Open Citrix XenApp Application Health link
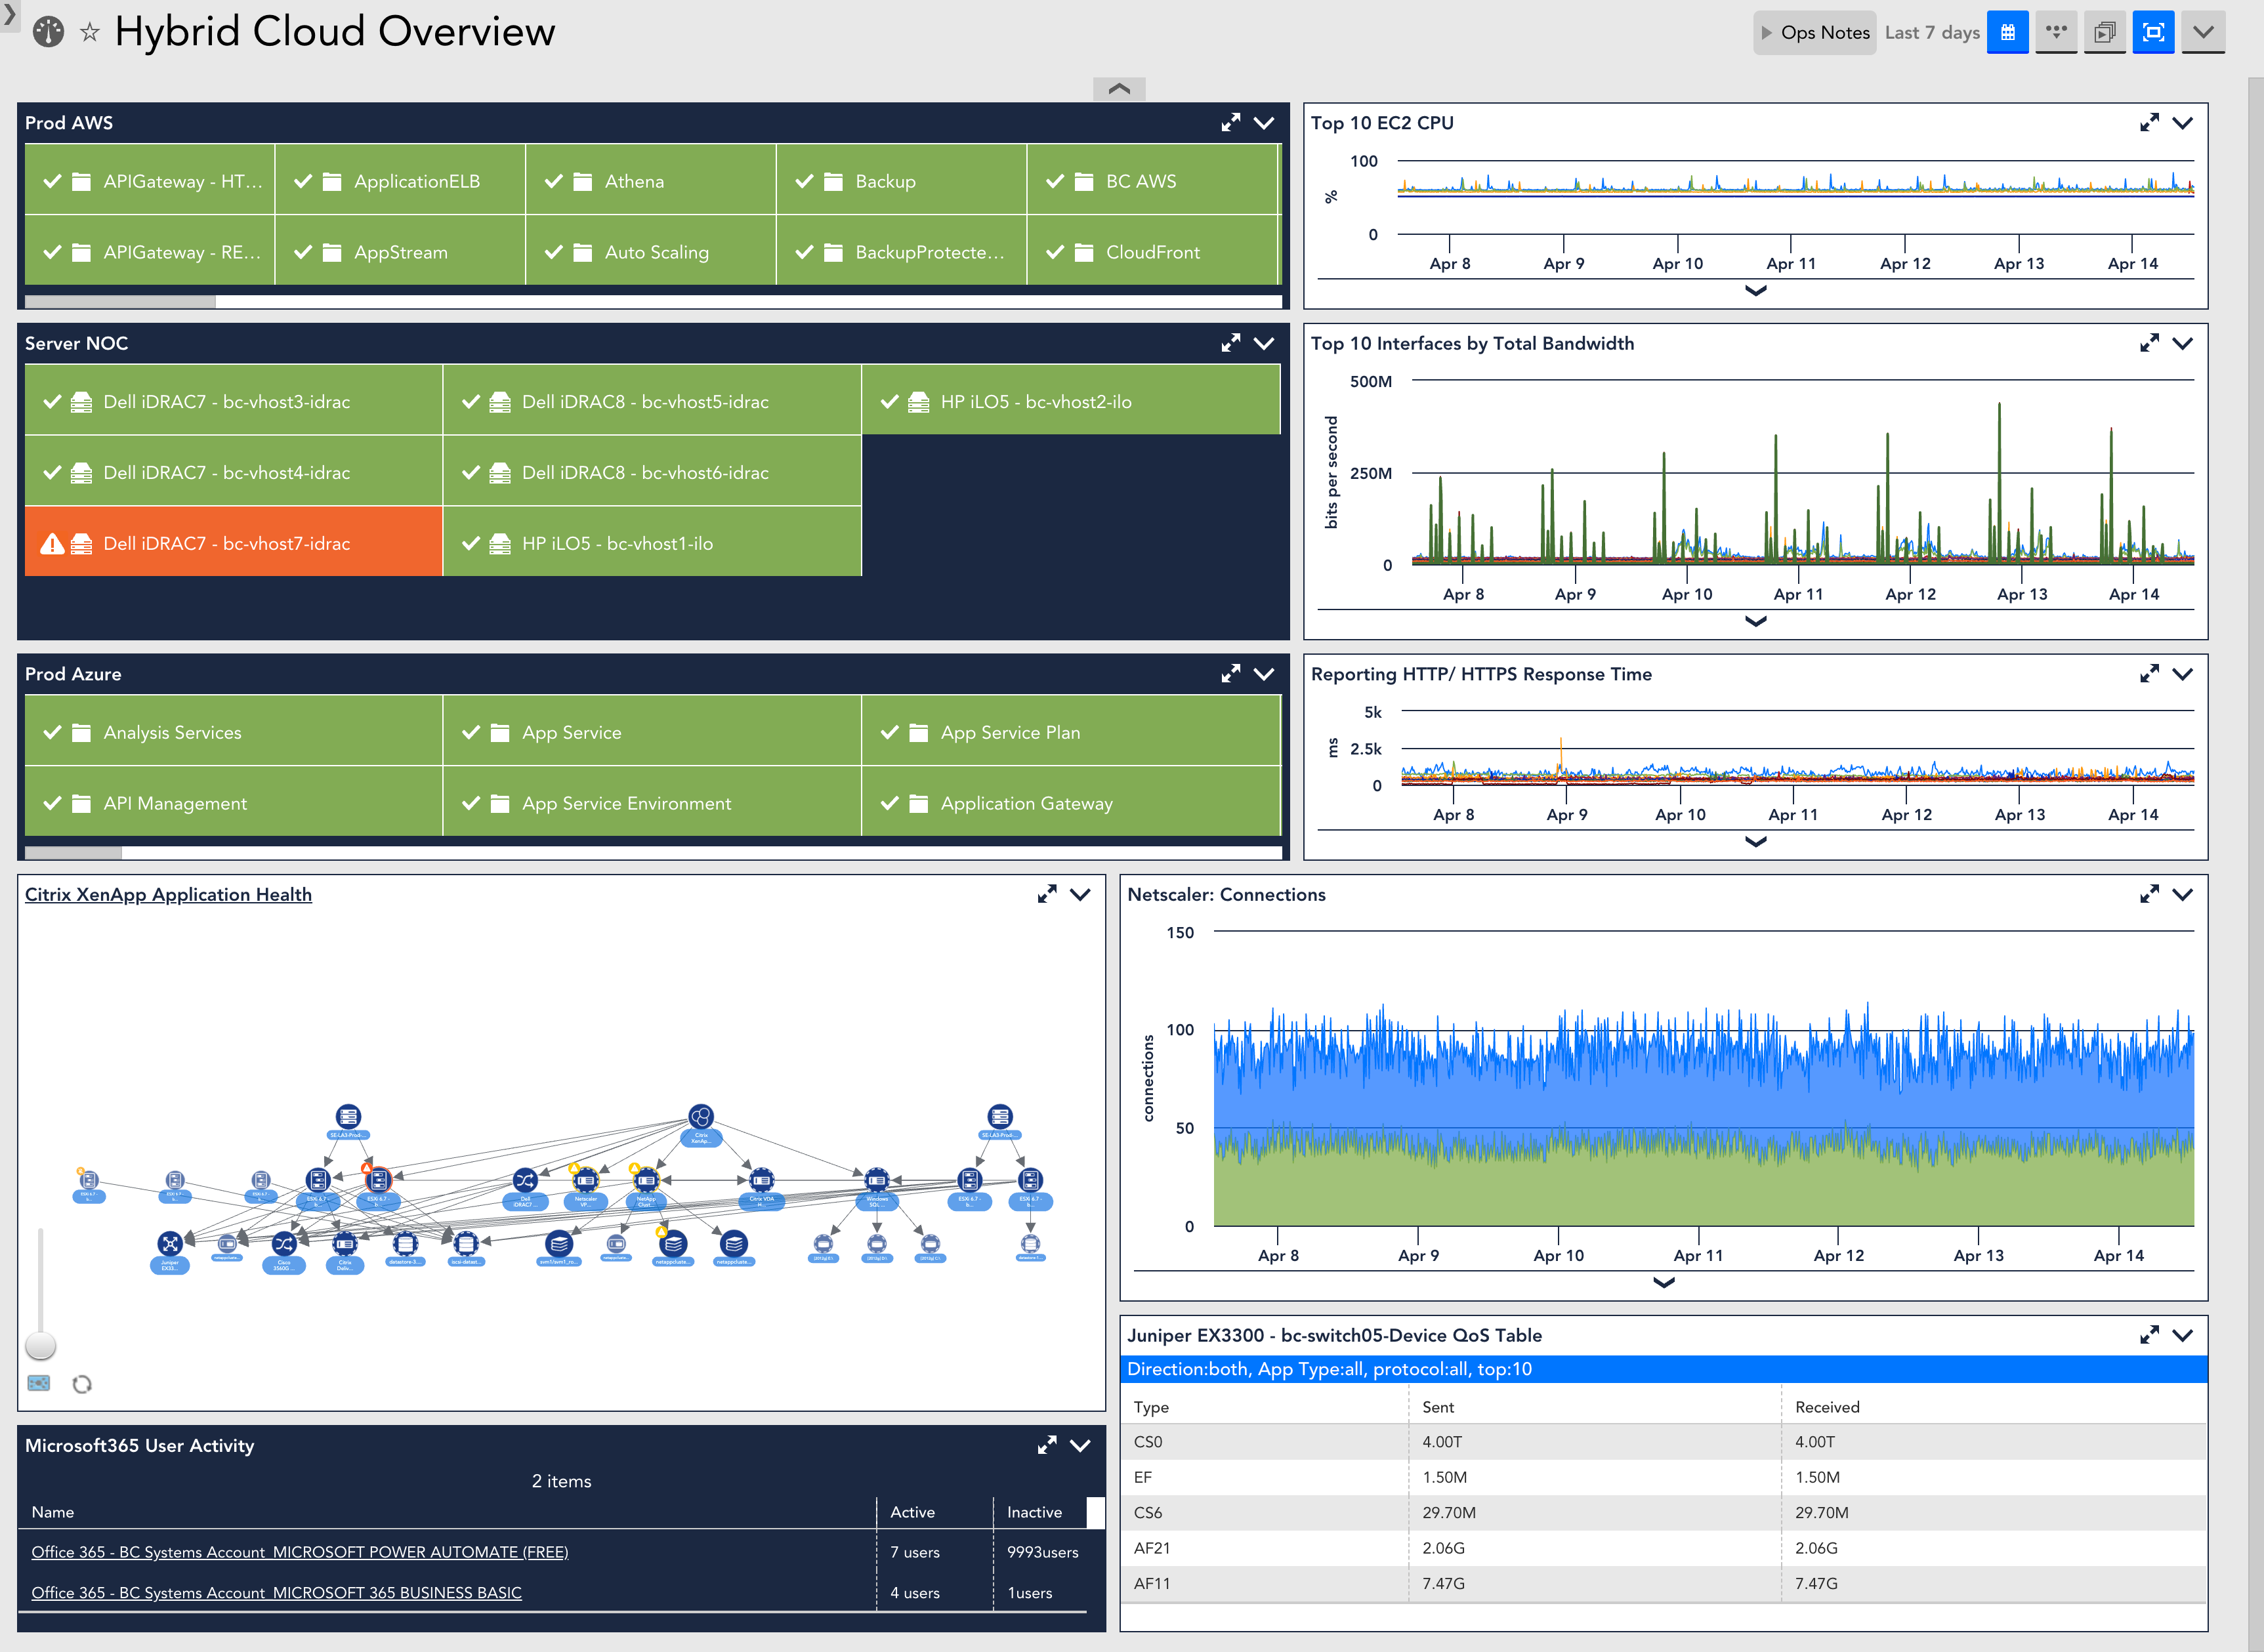The image size is (2264, 1652). [168, 894]
